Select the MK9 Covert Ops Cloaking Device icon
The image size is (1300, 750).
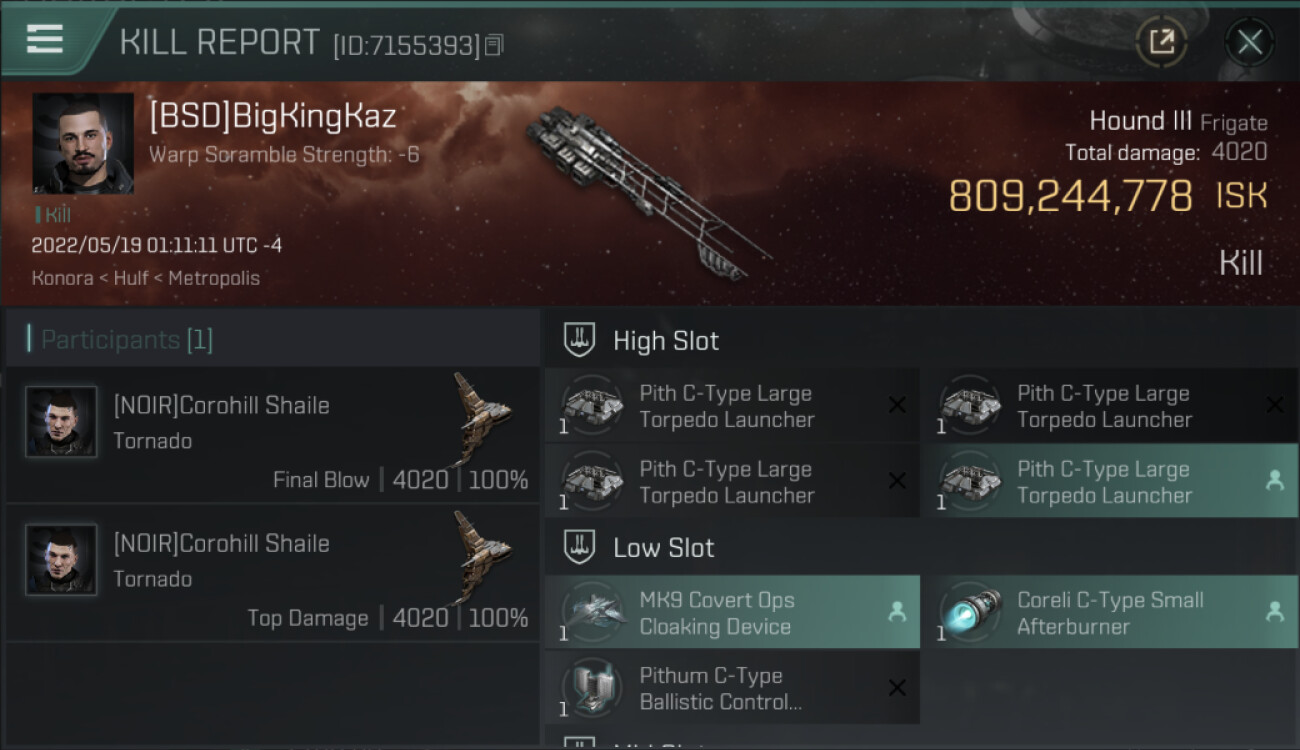[593, 612]
